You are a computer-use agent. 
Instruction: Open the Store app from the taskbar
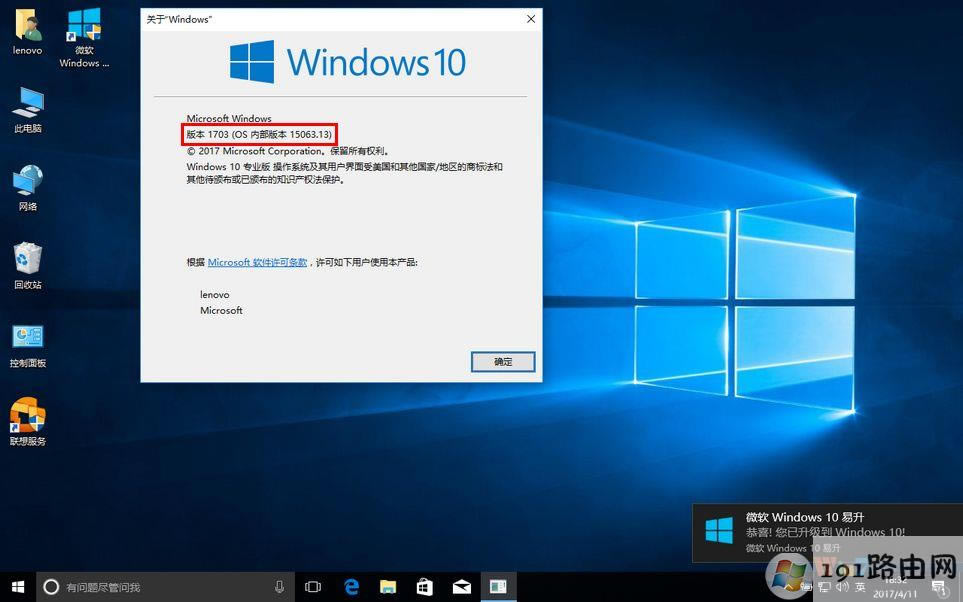pyautogui.click(x=424, y=587)
